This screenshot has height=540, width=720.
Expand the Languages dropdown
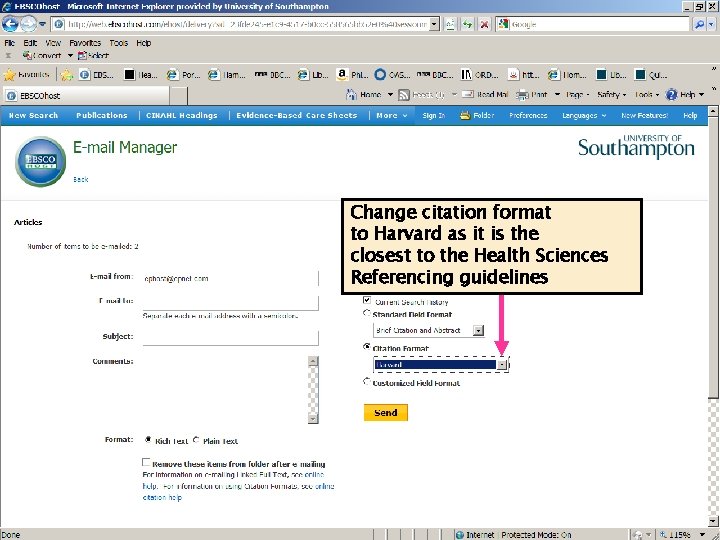[584, 116]
